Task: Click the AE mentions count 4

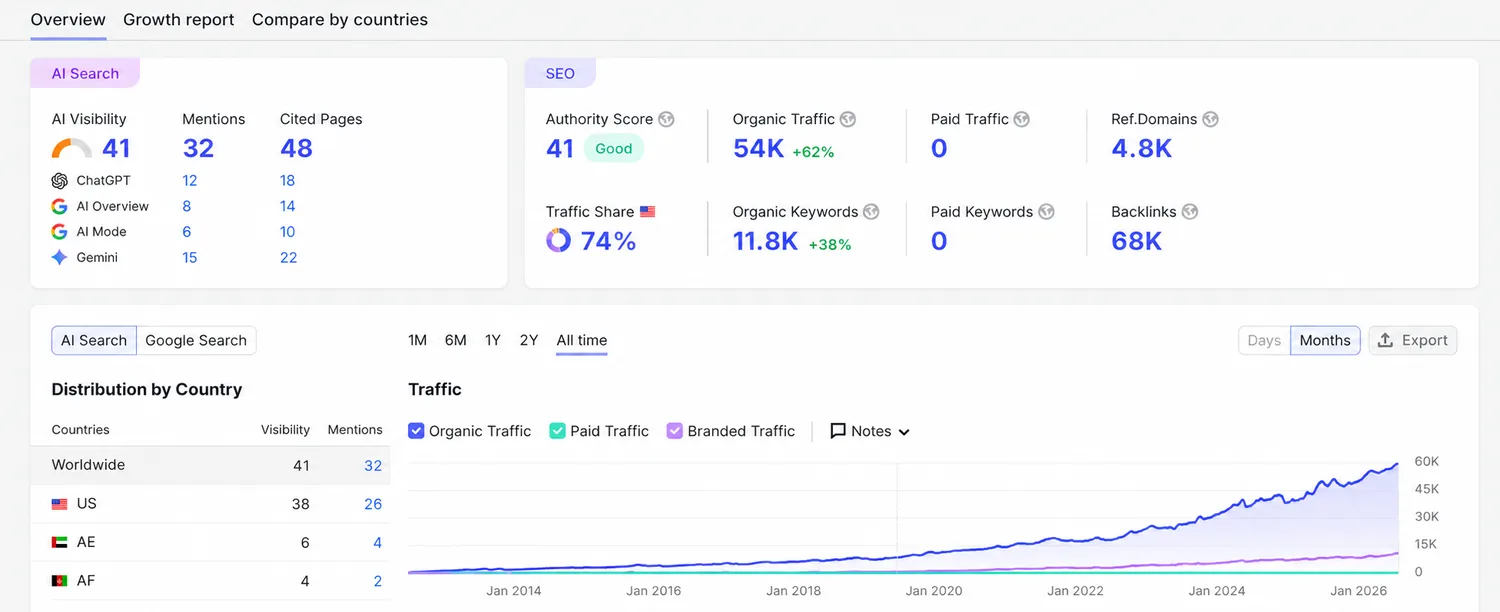Action: point(378,542)
